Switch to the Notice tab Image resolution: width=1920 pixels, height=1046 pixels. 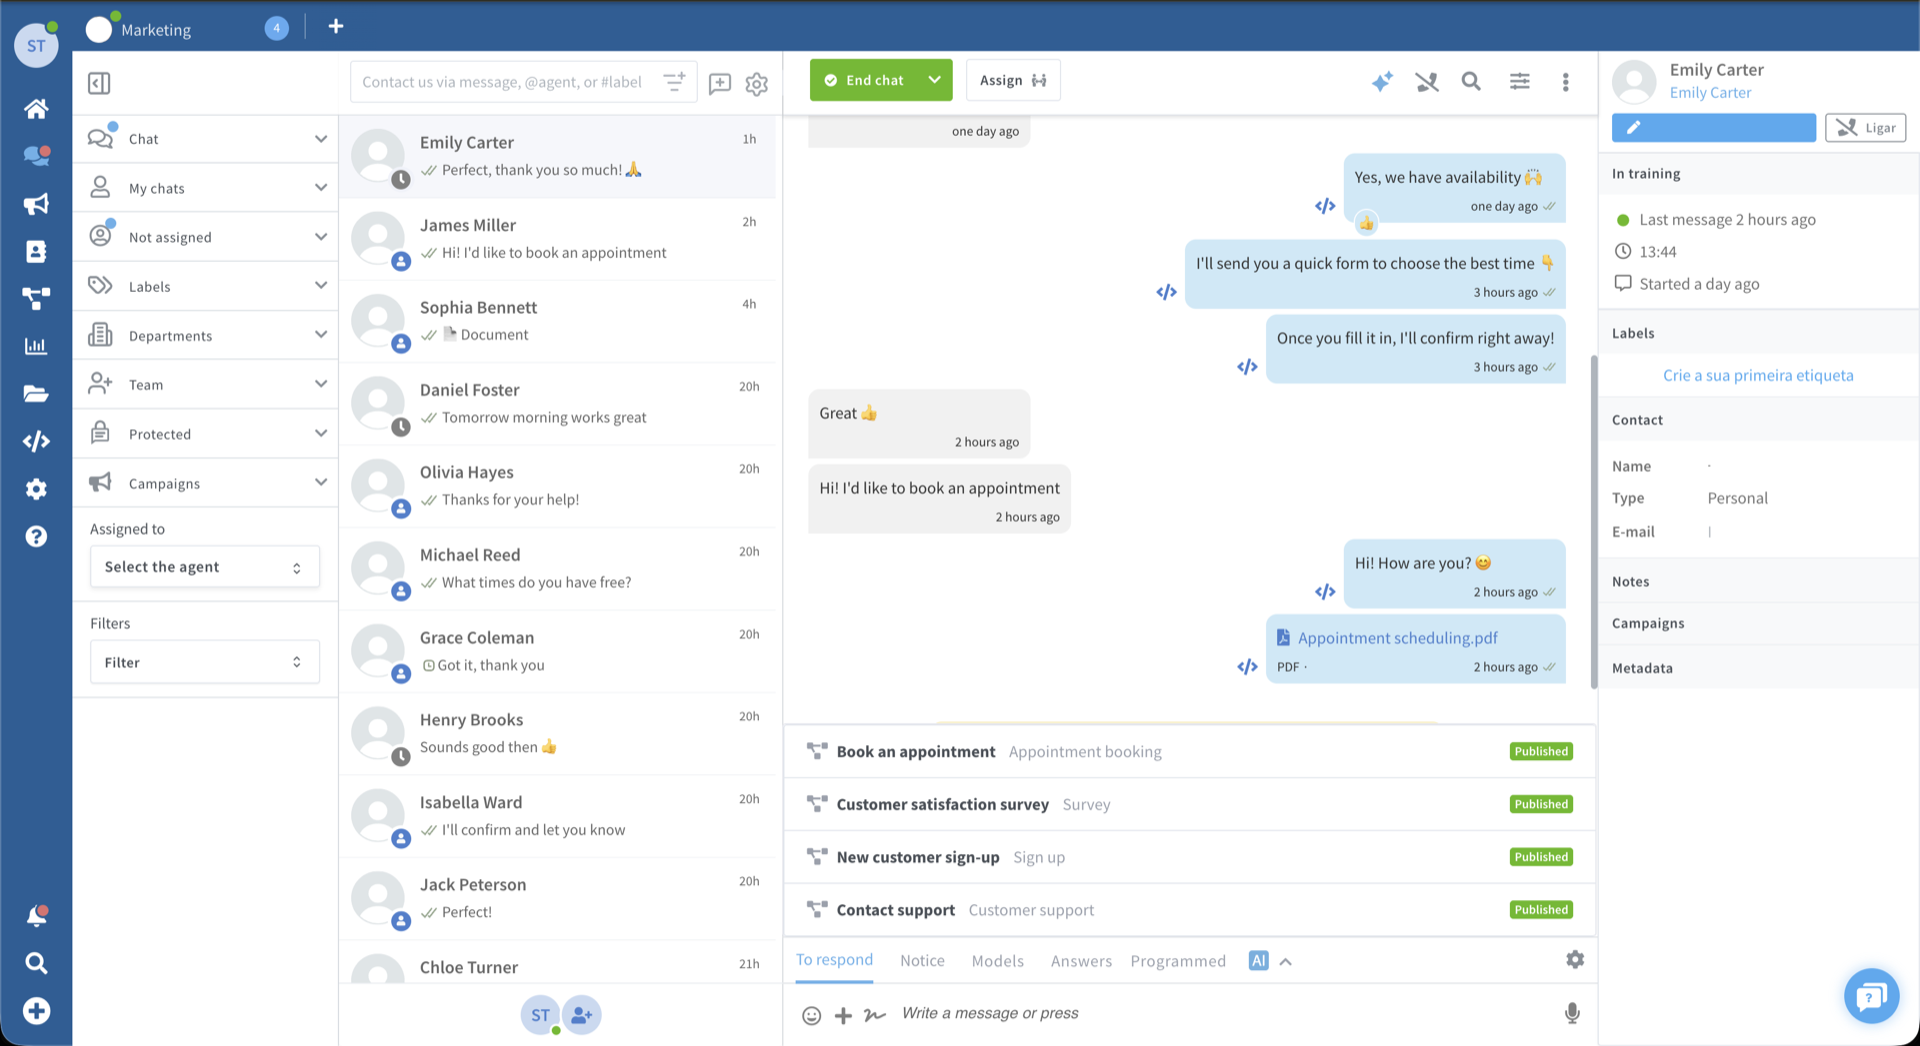922,961
